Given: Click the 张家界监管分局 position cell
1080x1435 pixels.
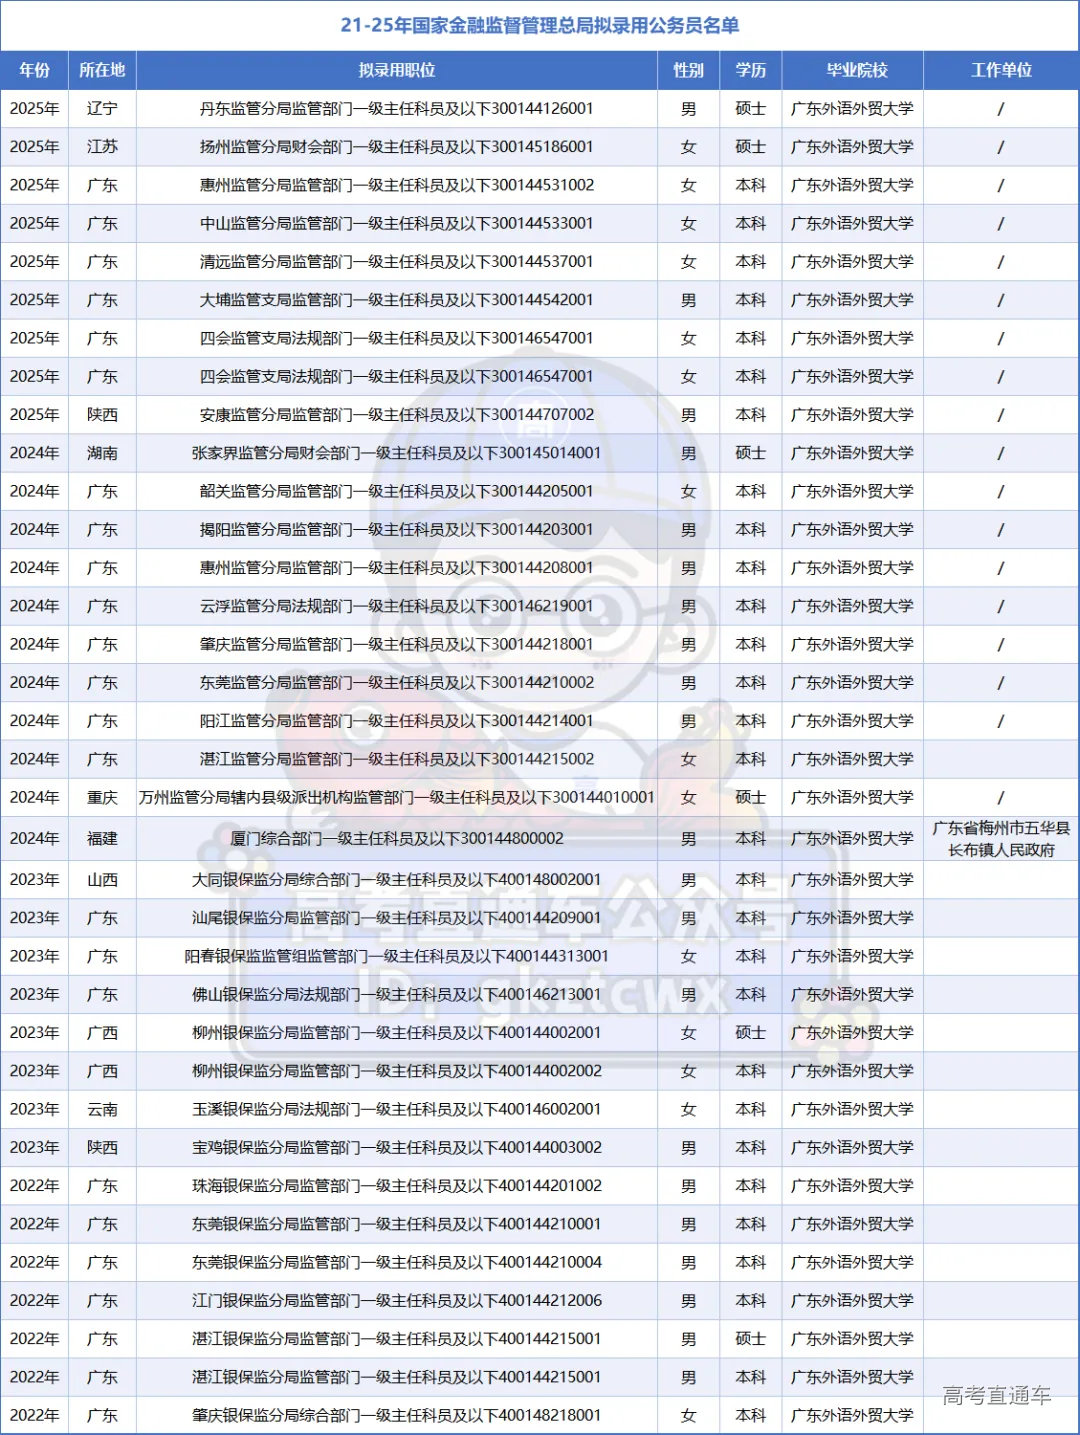Looking at the screenshot, I should click(396, 453).
